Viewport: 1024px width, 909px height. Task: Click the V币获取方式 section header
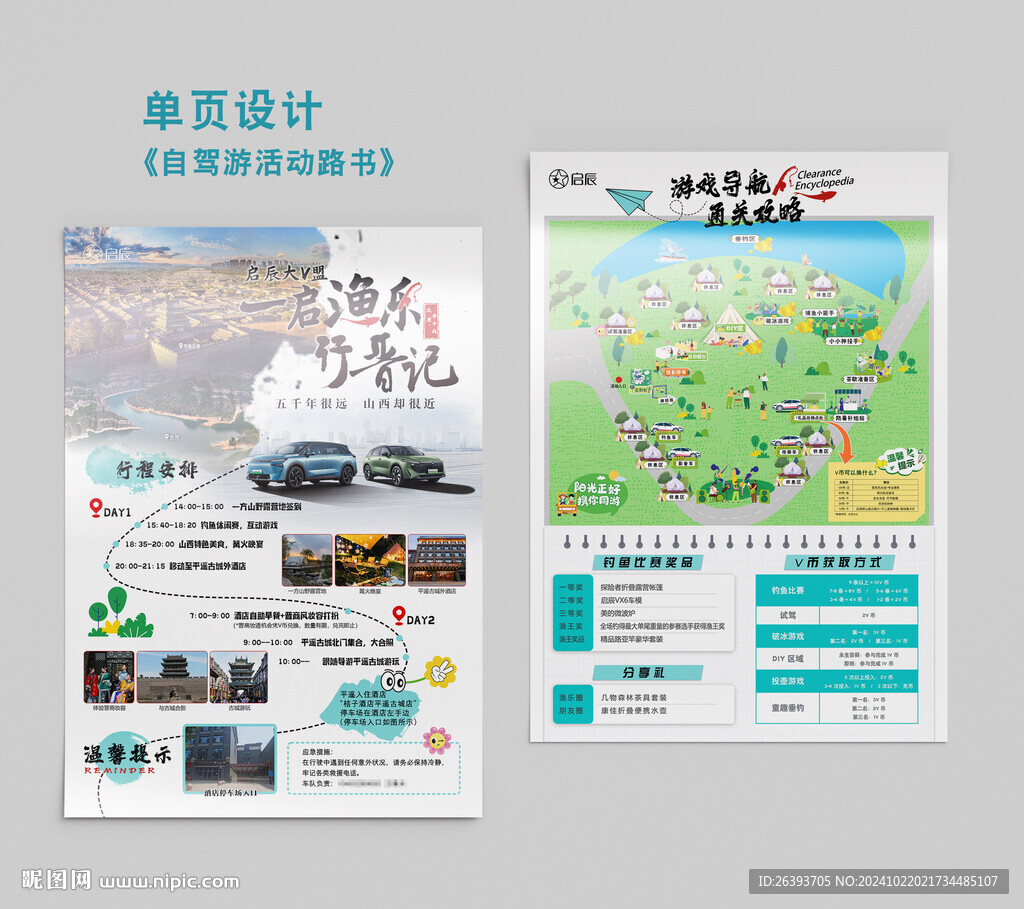[839, 562]
